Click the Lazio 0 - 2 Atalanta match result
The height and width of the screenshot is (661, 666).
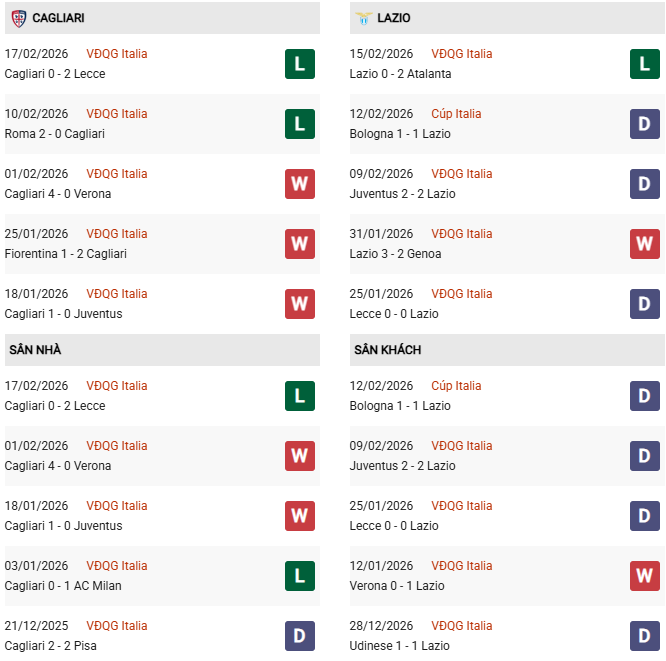[400, 74]
